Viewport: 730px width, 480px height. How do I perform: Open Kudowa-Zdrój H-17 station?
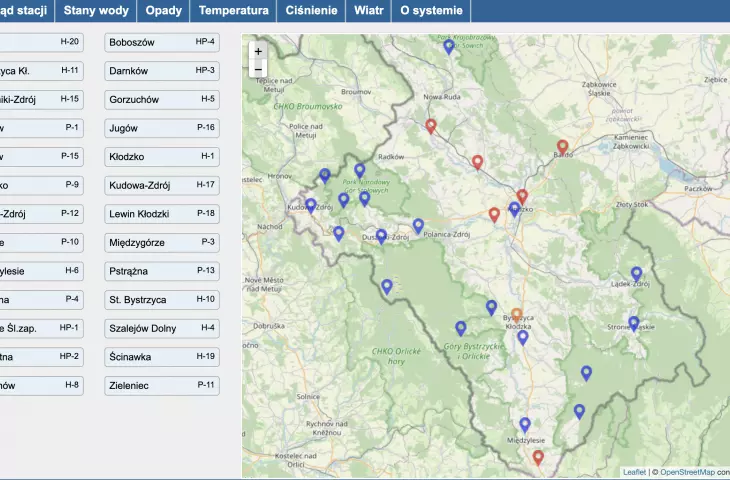click(162, 185)
